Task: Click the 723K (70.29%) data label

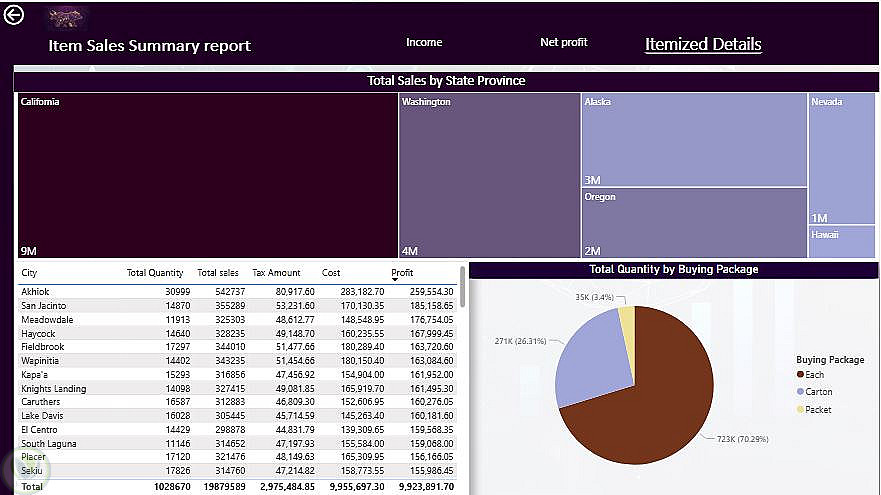Action: point(742,439)
